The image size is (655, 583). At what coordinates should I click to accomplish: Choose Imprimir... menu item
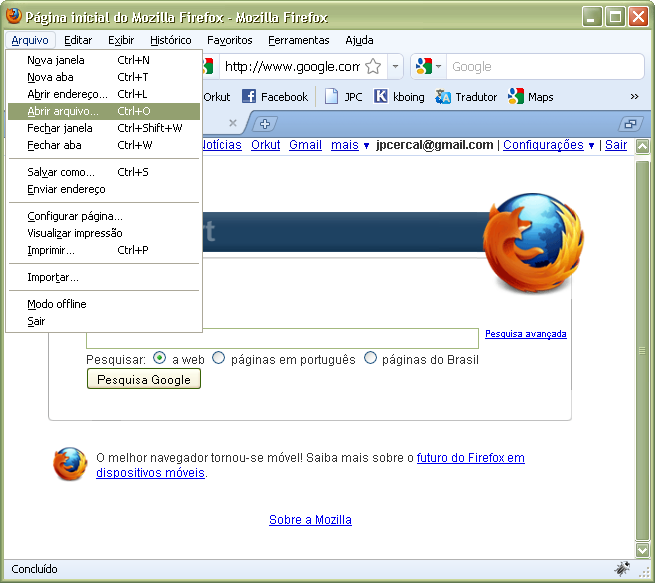[x=104, y=250]
